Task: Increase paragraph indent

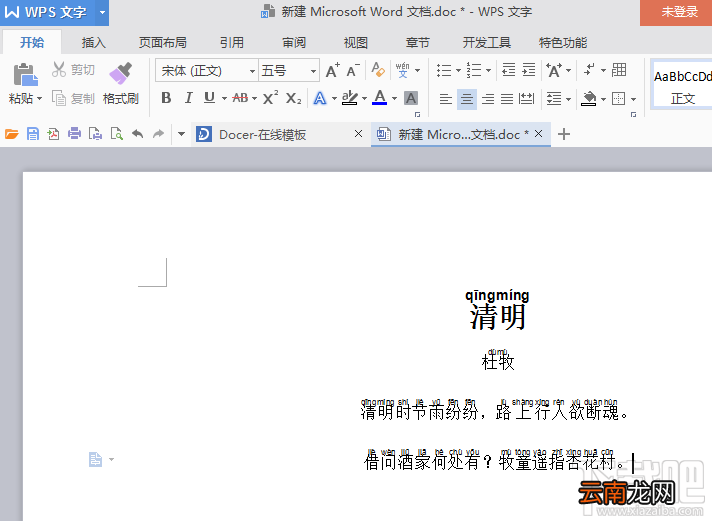Action: 529,70
